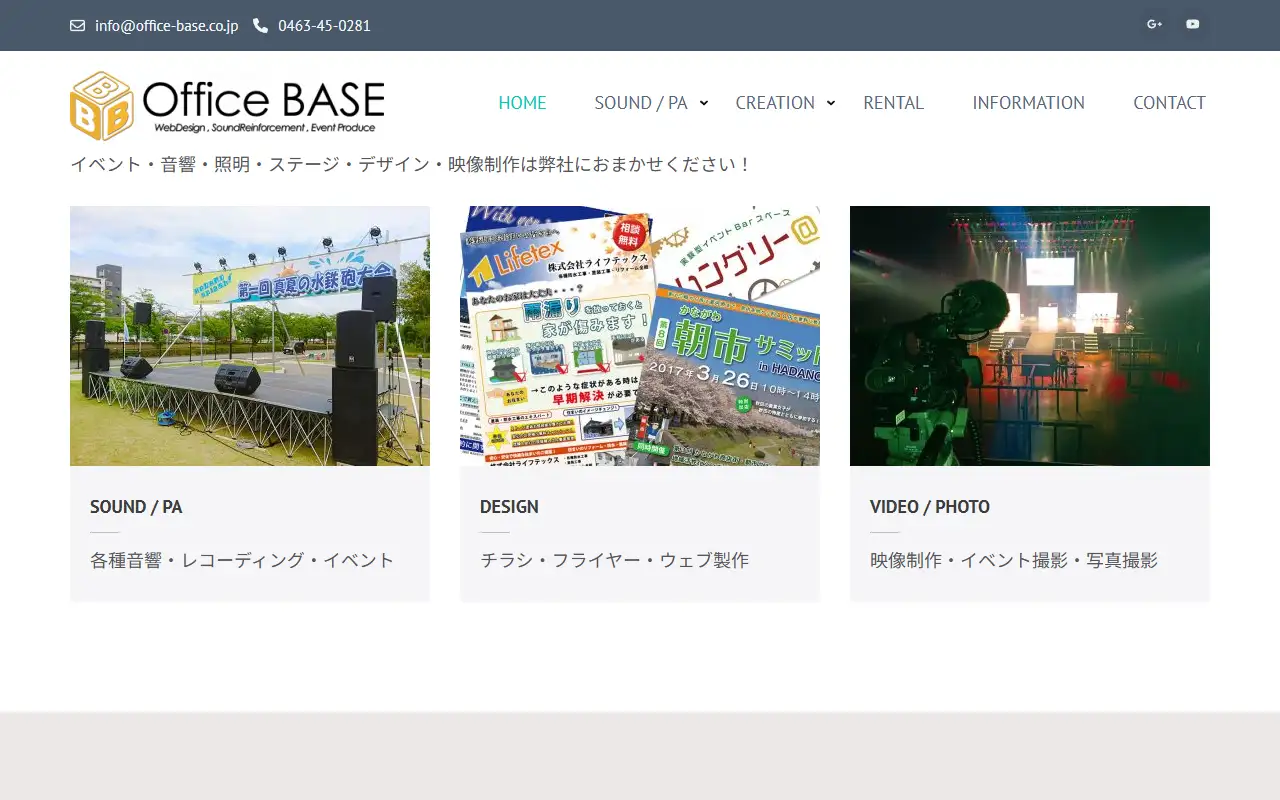The width and height of the screenshot is (1280, 800).
Task: Open the CREATION menu
Action: (x=775, y=103)
